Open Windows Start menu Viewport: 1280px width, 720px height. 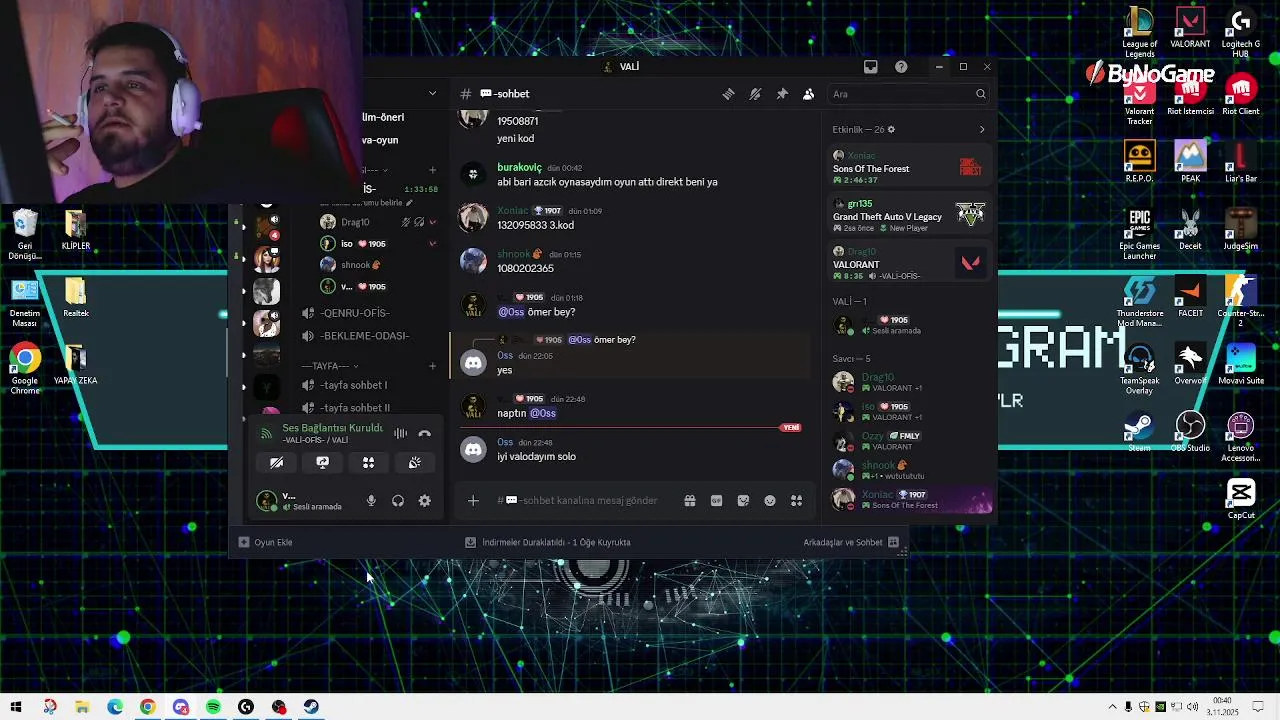point(16,707)
